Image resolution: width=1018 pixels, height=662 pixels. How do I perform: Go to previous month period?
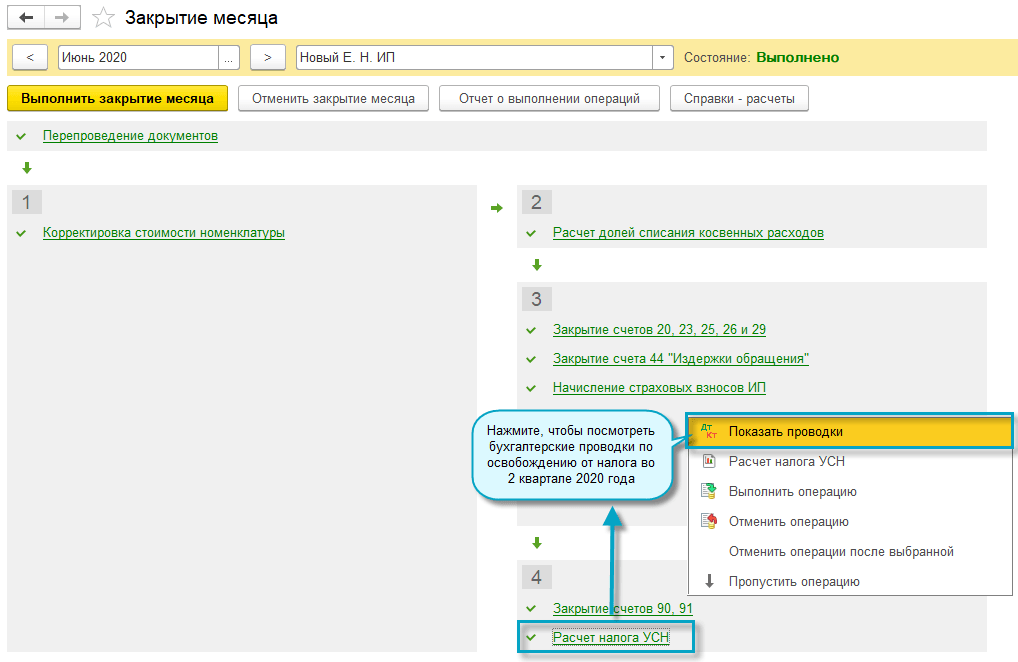(30, 58)
